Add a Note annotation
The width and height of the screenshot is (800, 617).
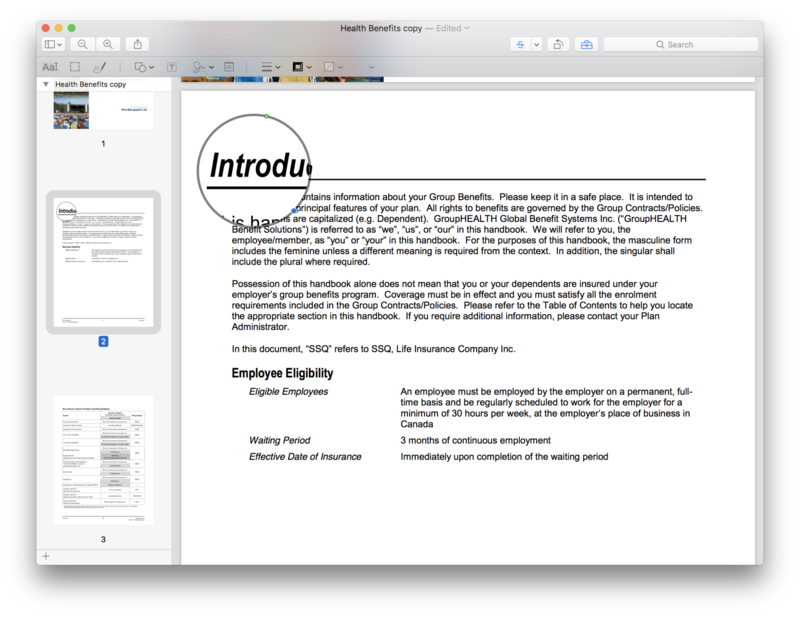229,67
